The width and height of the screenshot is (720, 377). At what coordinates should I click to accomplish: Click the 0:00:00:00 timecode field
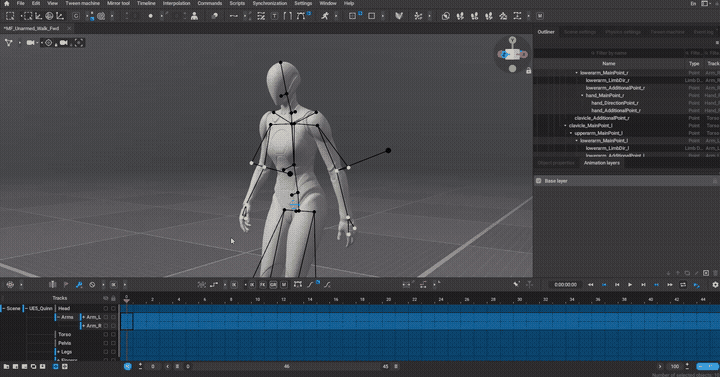(x=565, y=285)
